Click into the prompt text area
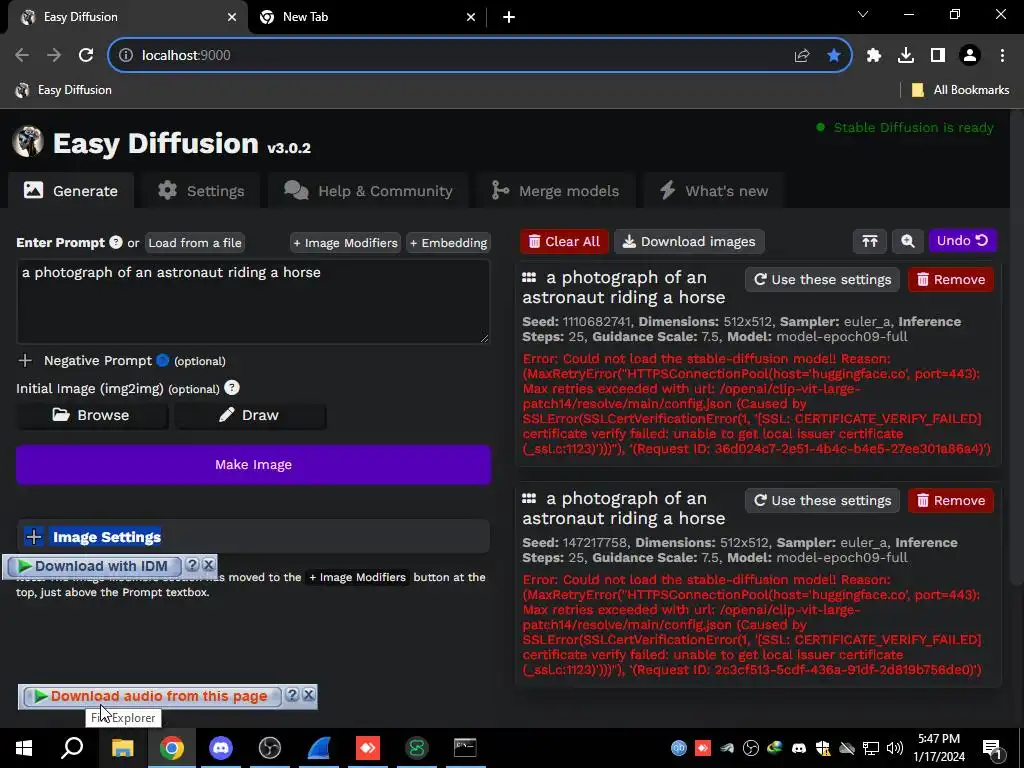Screen dimensions: 1024x768 [x=253, y=302]
